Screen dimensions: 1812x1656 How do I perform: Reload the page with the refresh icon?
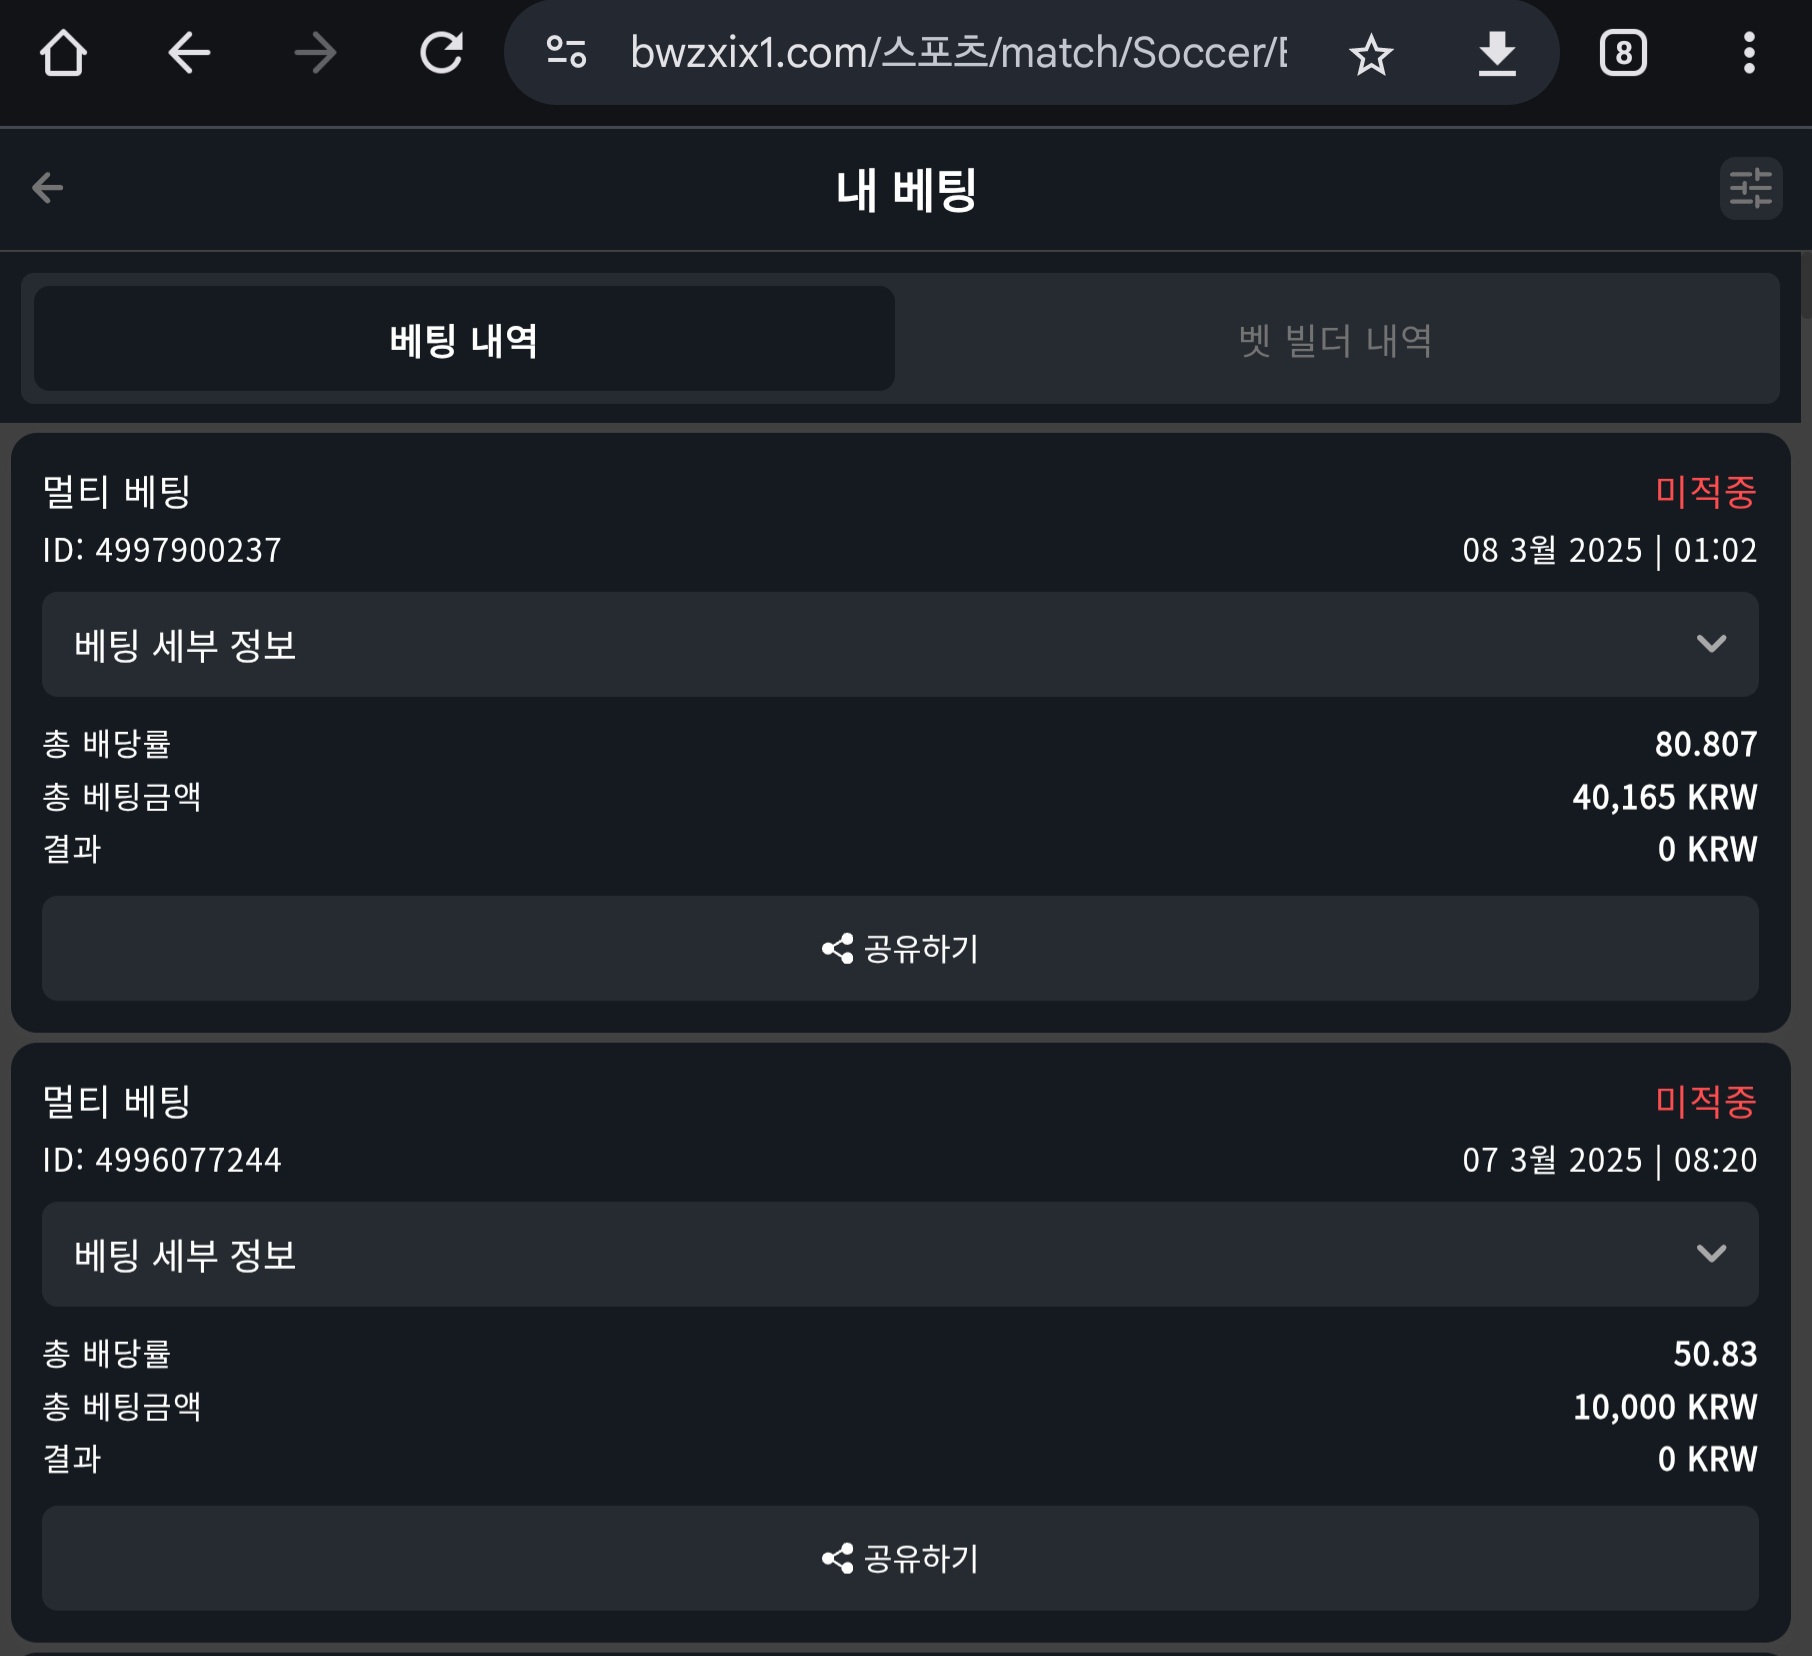(x=441, y=53)
